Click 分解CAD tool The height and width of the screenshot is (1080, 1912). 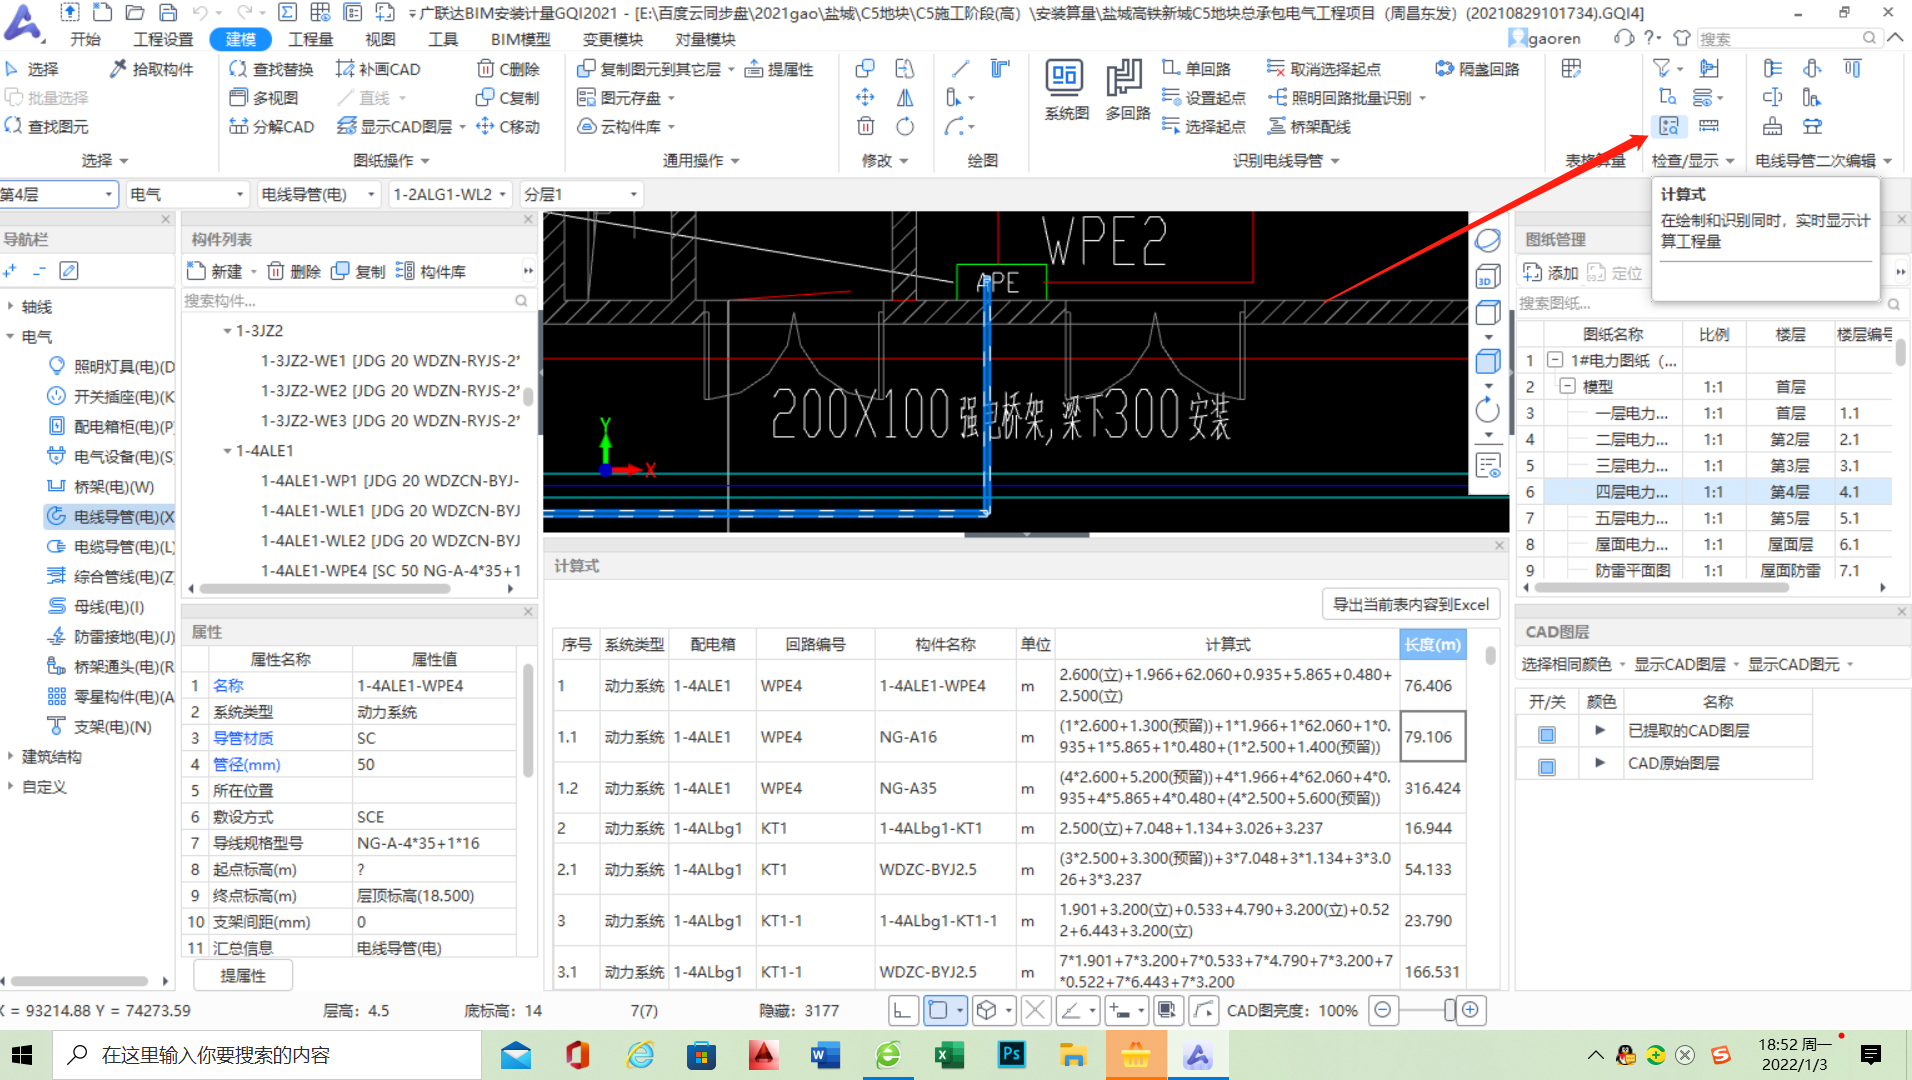tap(272, 127)
